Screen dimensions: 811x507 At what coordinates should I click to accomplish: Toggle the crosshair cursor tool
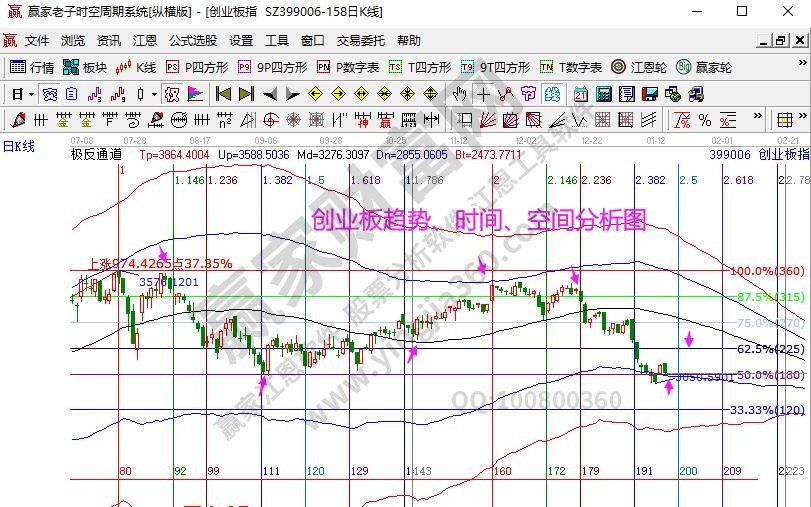pos(483,94)
